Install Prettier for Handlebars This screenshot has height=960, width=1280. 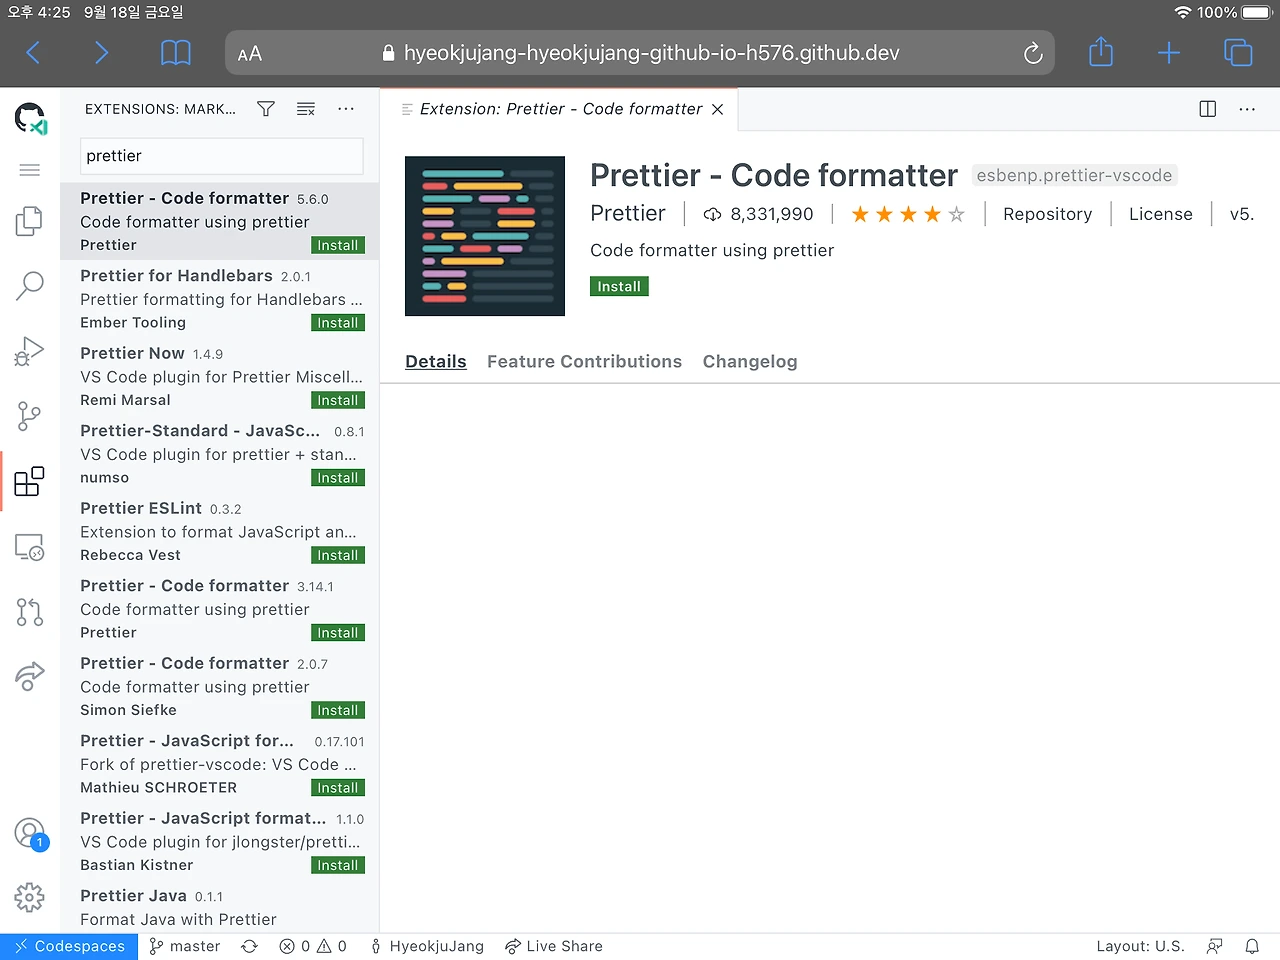[x=338, y=323]
